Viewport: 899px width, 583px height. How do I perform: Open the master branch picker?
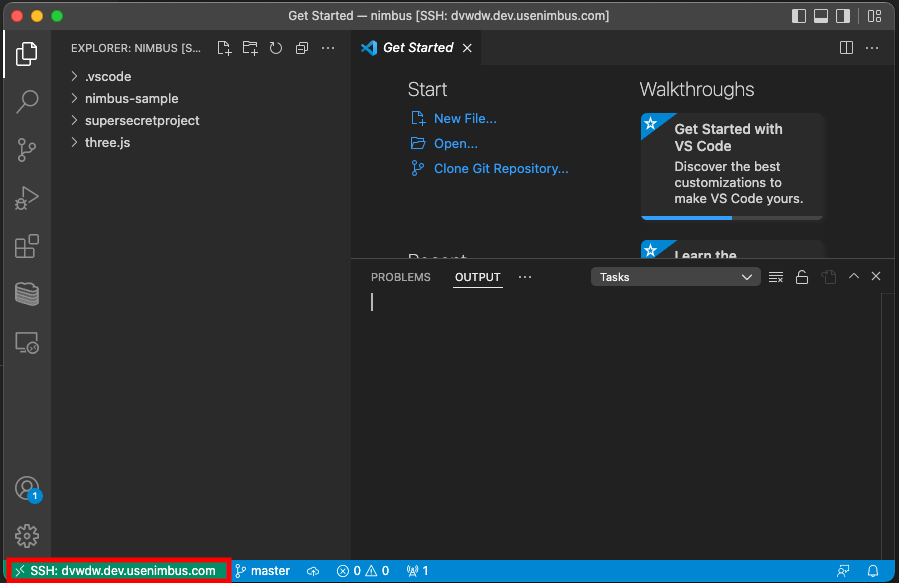point(263,571)
